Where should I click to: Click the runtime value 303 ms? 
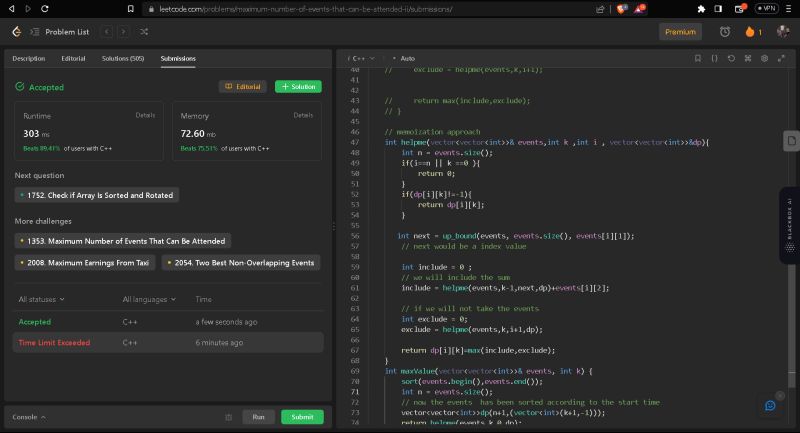click(36, 134)
